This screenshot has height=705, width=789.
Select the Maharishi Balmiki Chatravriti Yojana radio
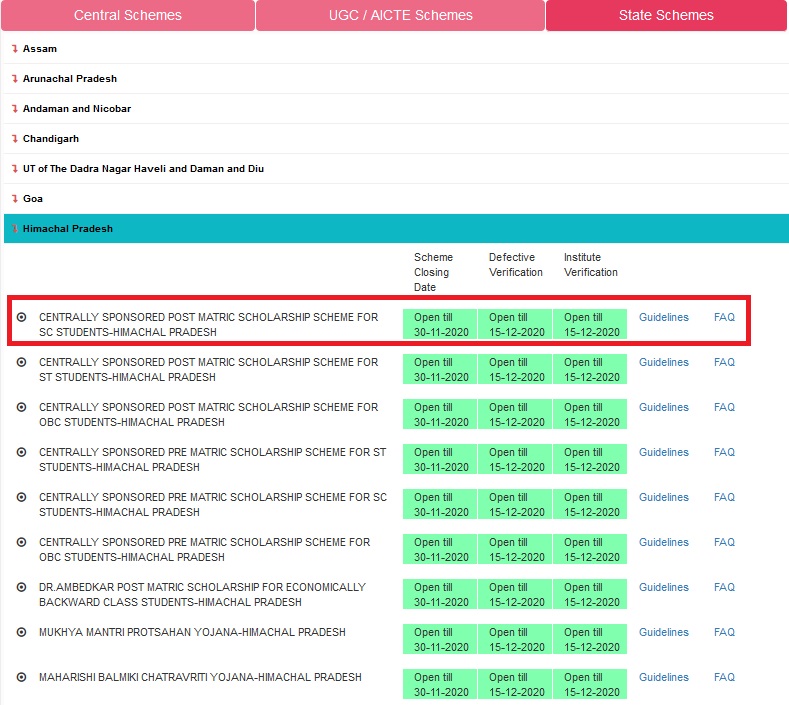(21, 677)
